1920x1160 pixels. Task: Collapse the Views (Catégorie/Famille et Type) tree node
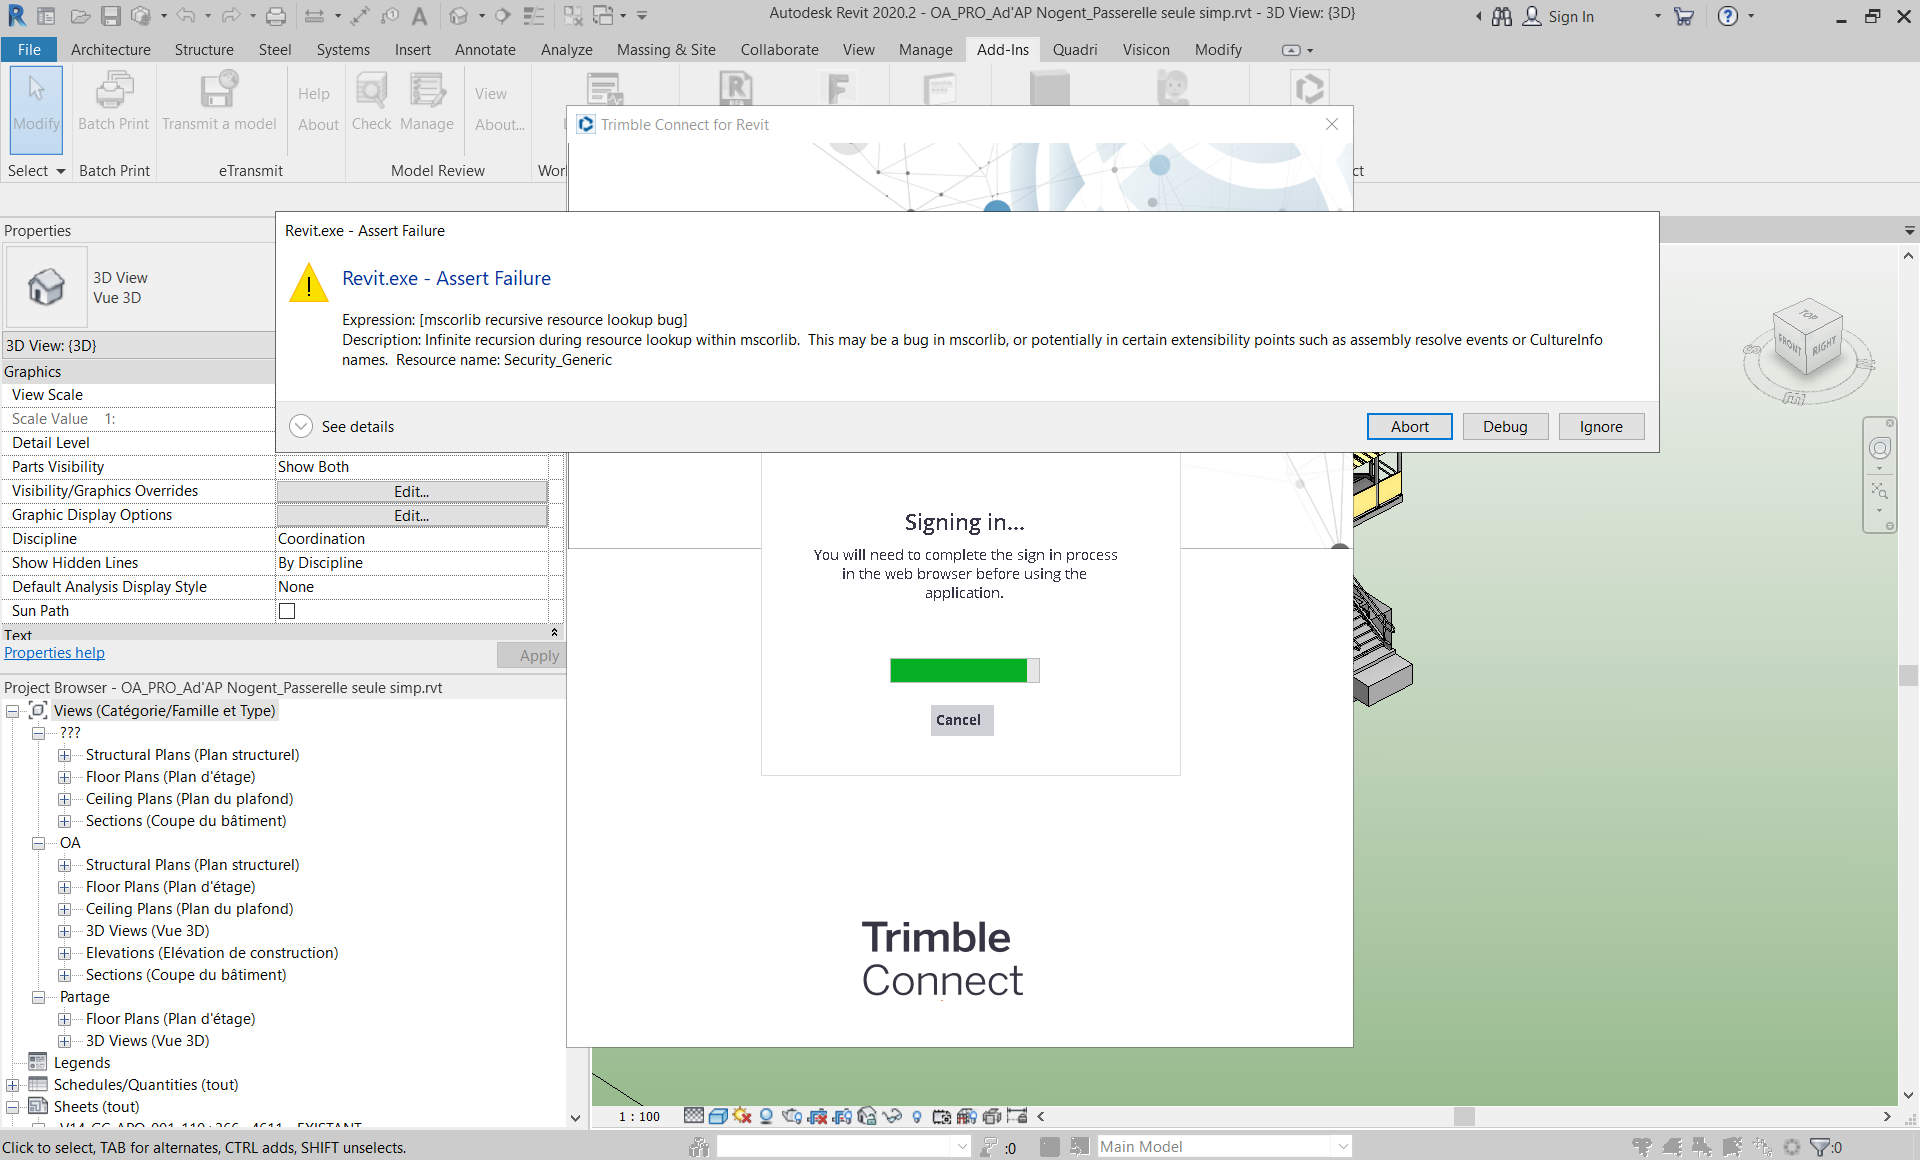pos(13,711)
